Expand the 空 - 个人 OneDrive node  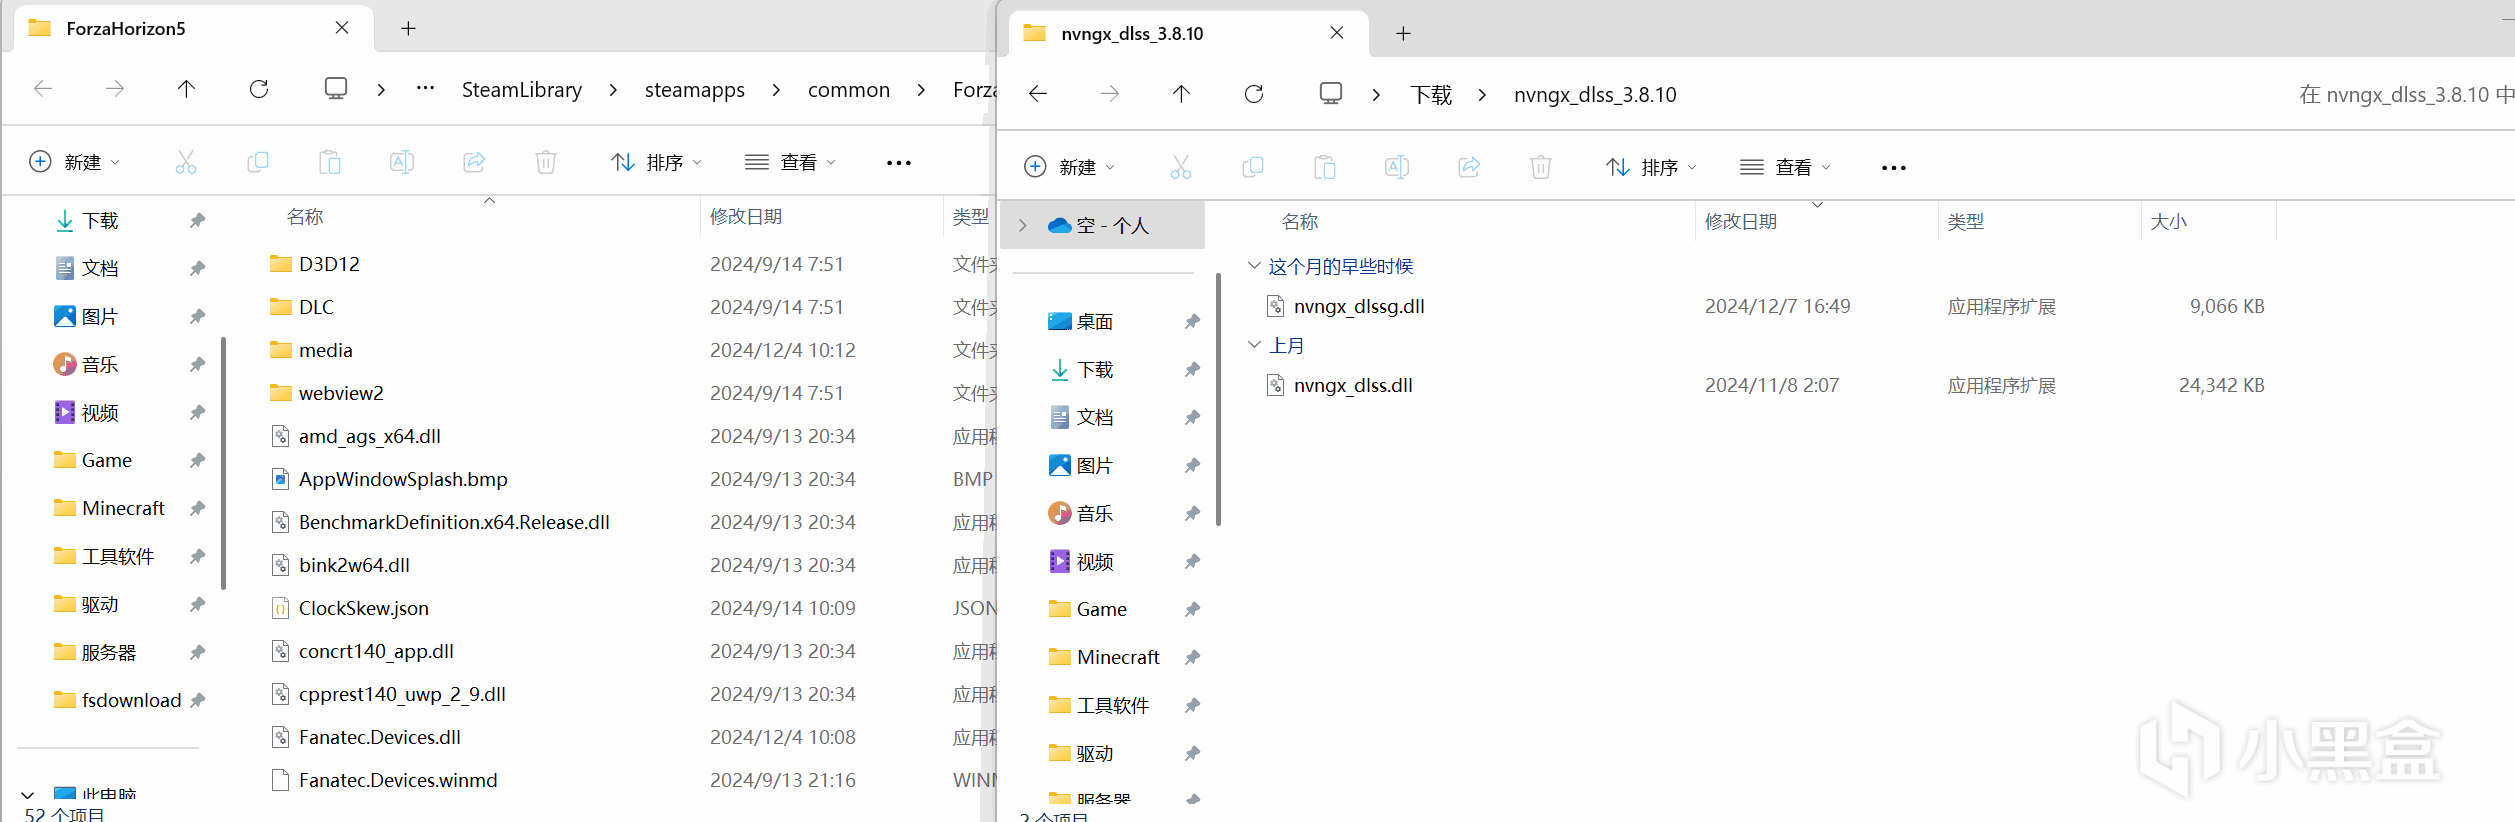[x=1022, y=226]
